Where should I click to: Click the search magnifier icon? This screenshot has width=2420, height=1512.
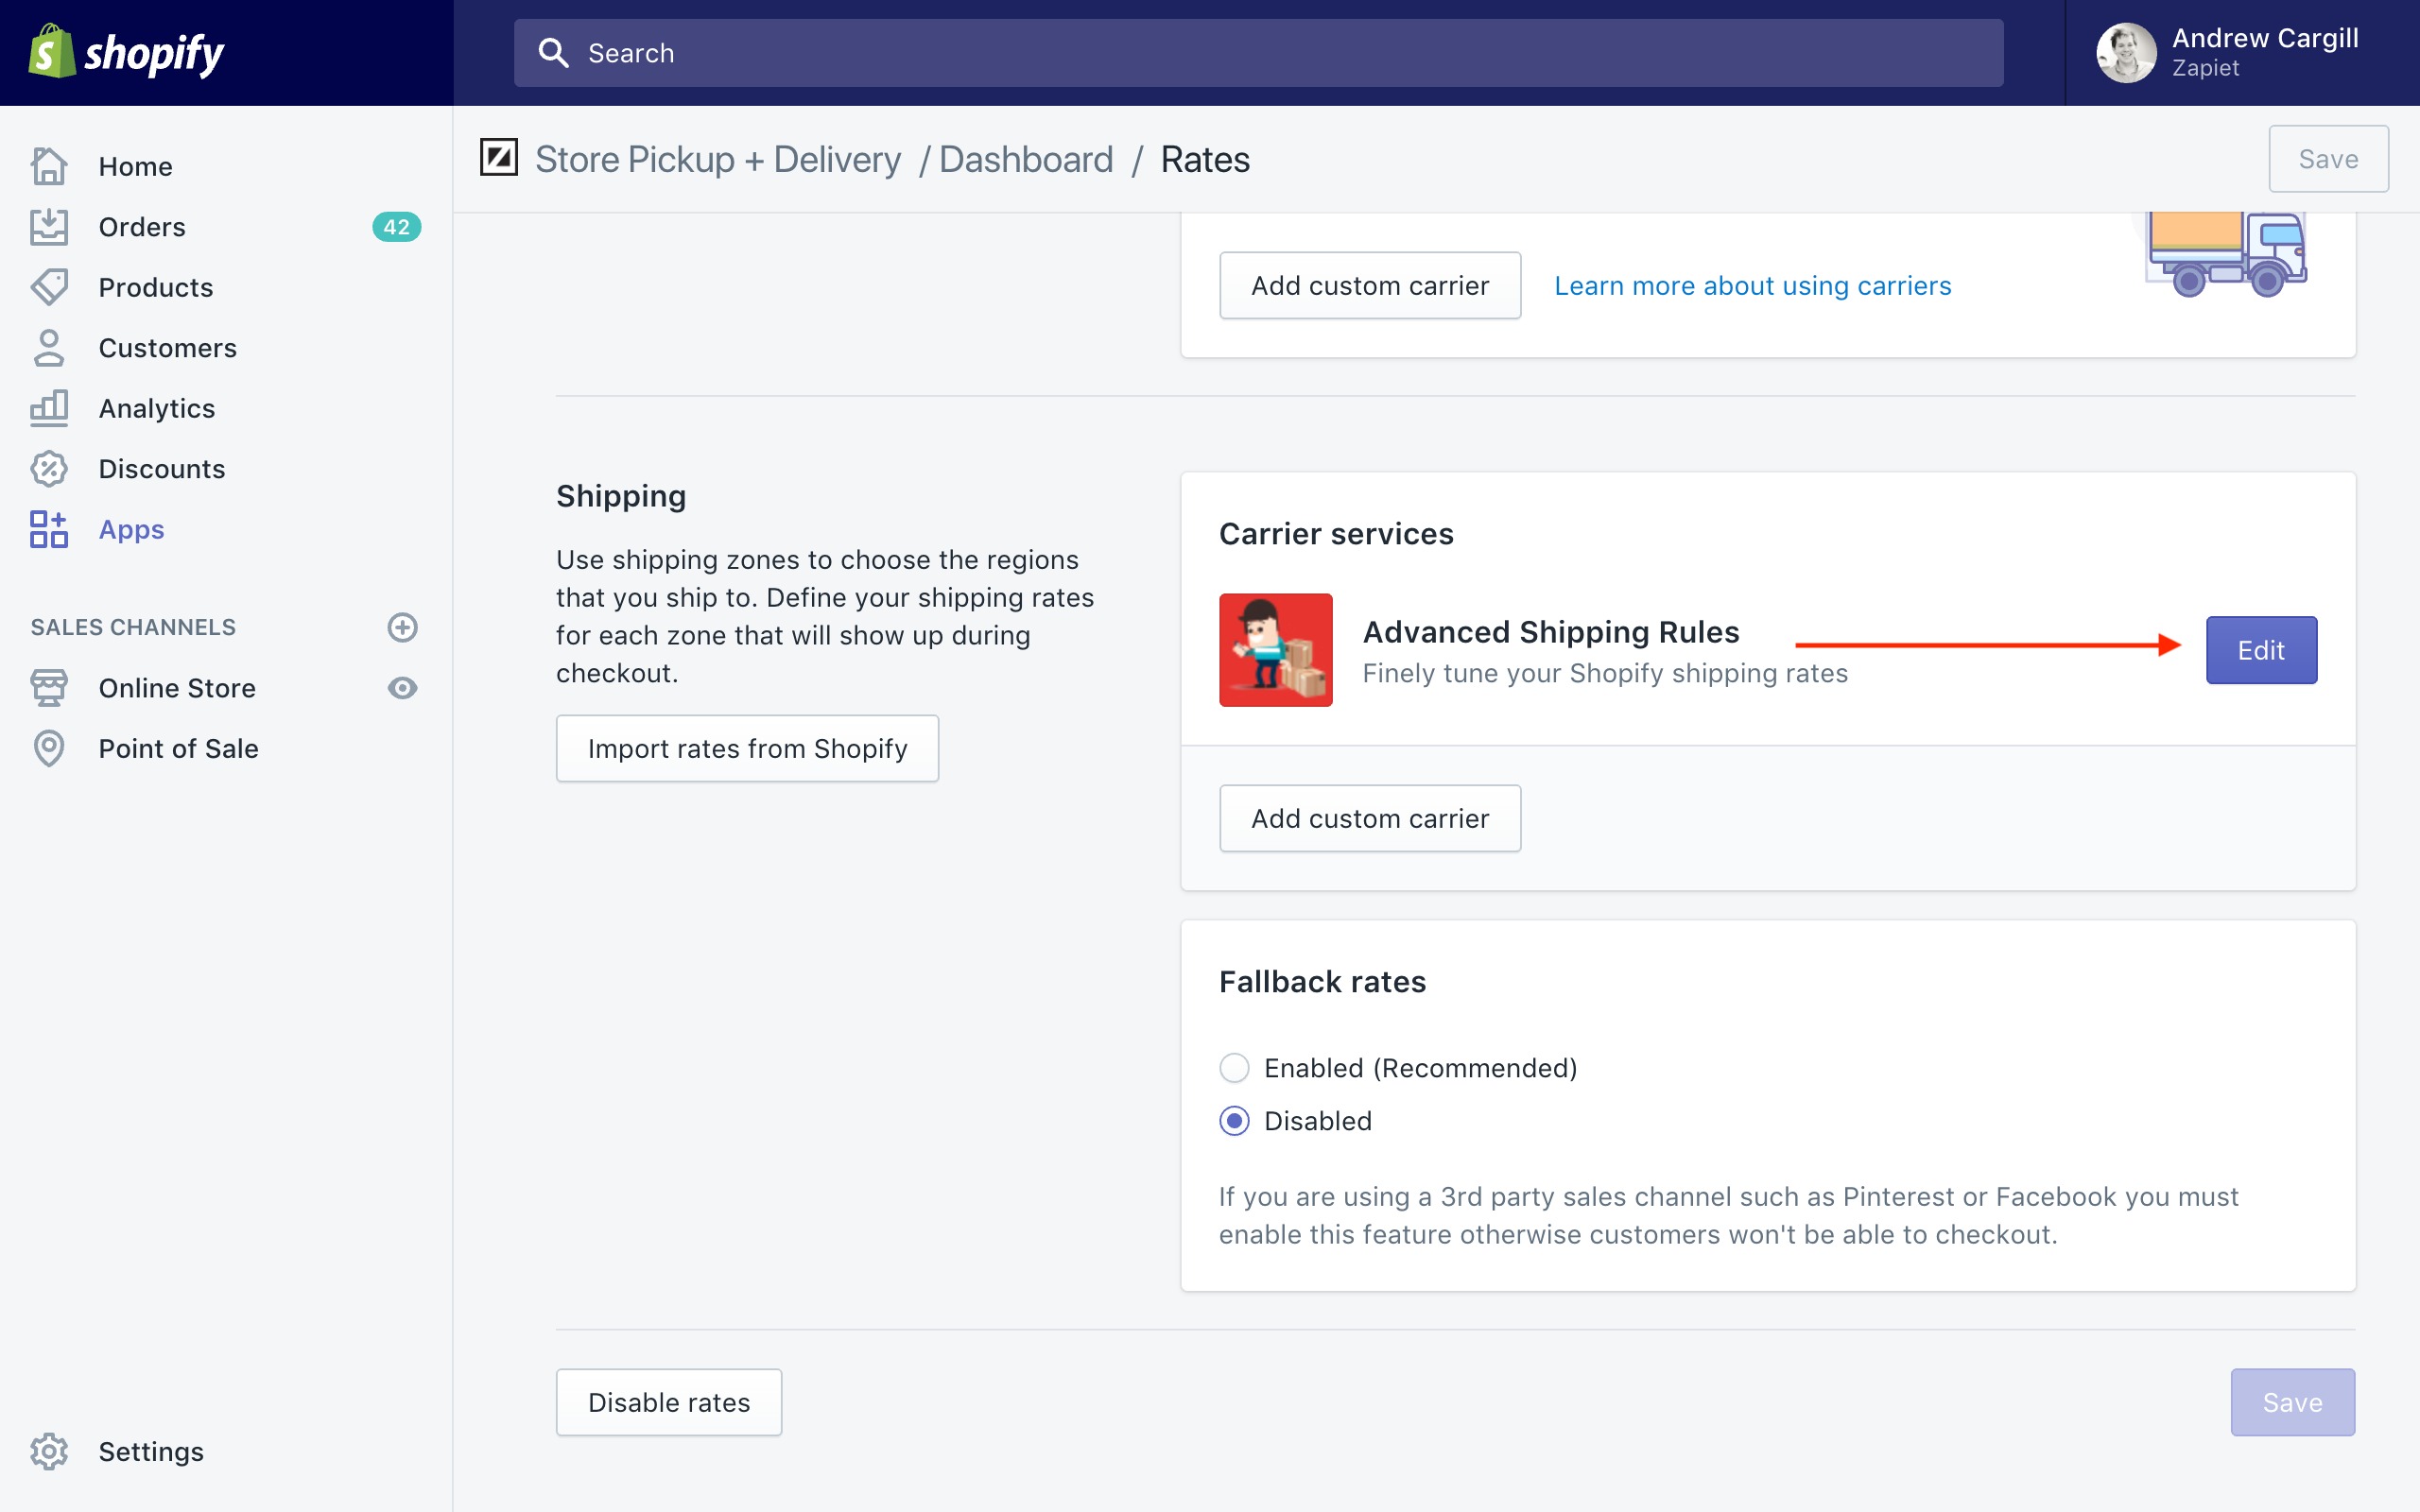(x=553, y=53)
